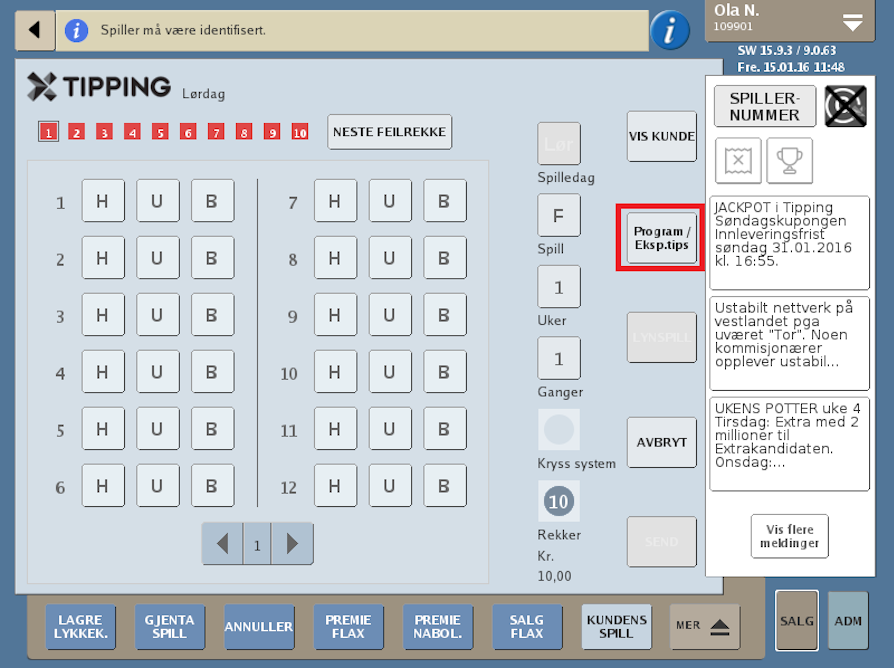Mark U for match 3

(x=158, y=315)
